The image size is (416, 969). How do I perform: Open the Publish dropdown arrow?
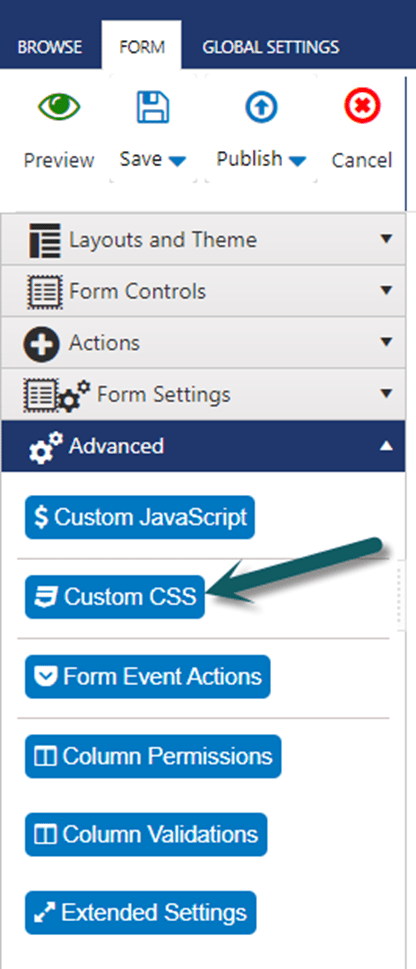[297, 161]
